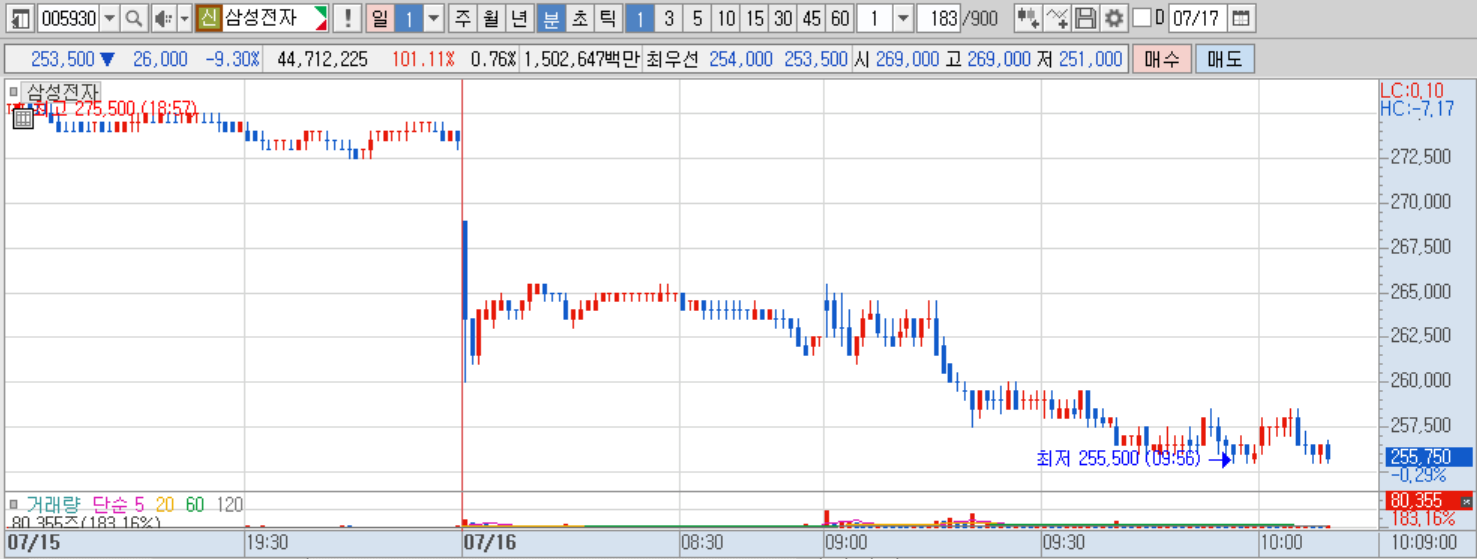This screenshot has height=559, width=1477.
Task: Choose the 15-minute interval tab
Action: point(755,18)
